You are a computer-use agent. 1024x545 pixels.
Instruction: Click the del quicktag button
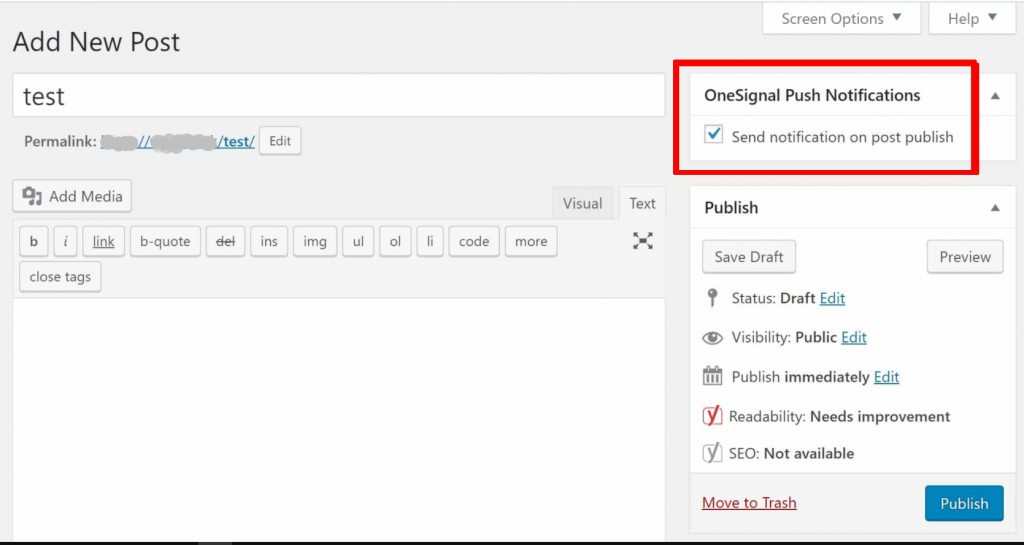click(225, 241)
